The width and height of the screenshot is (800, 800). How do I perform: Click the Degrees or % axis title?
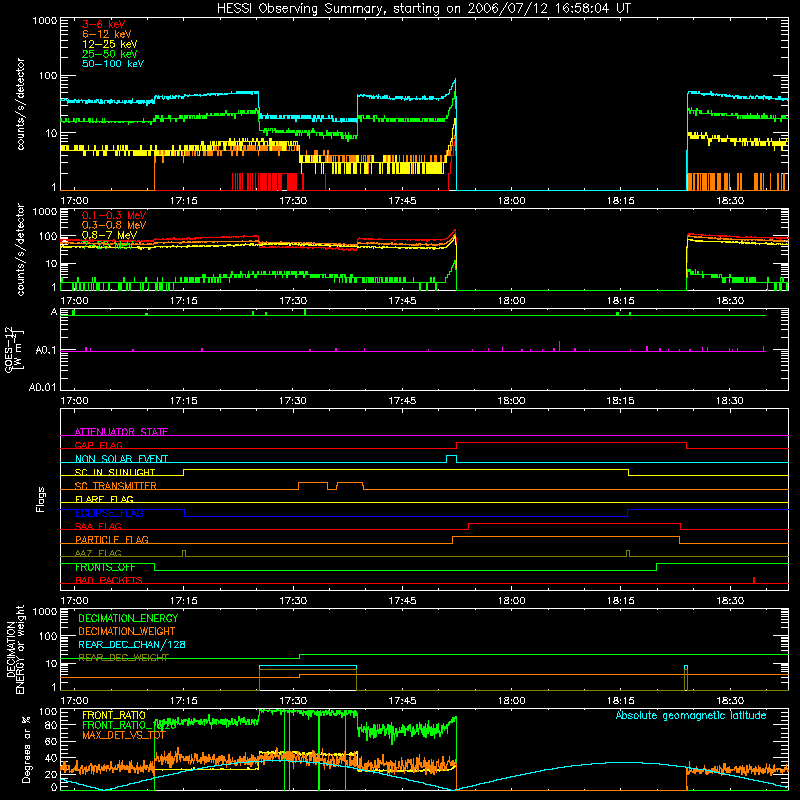26,749
